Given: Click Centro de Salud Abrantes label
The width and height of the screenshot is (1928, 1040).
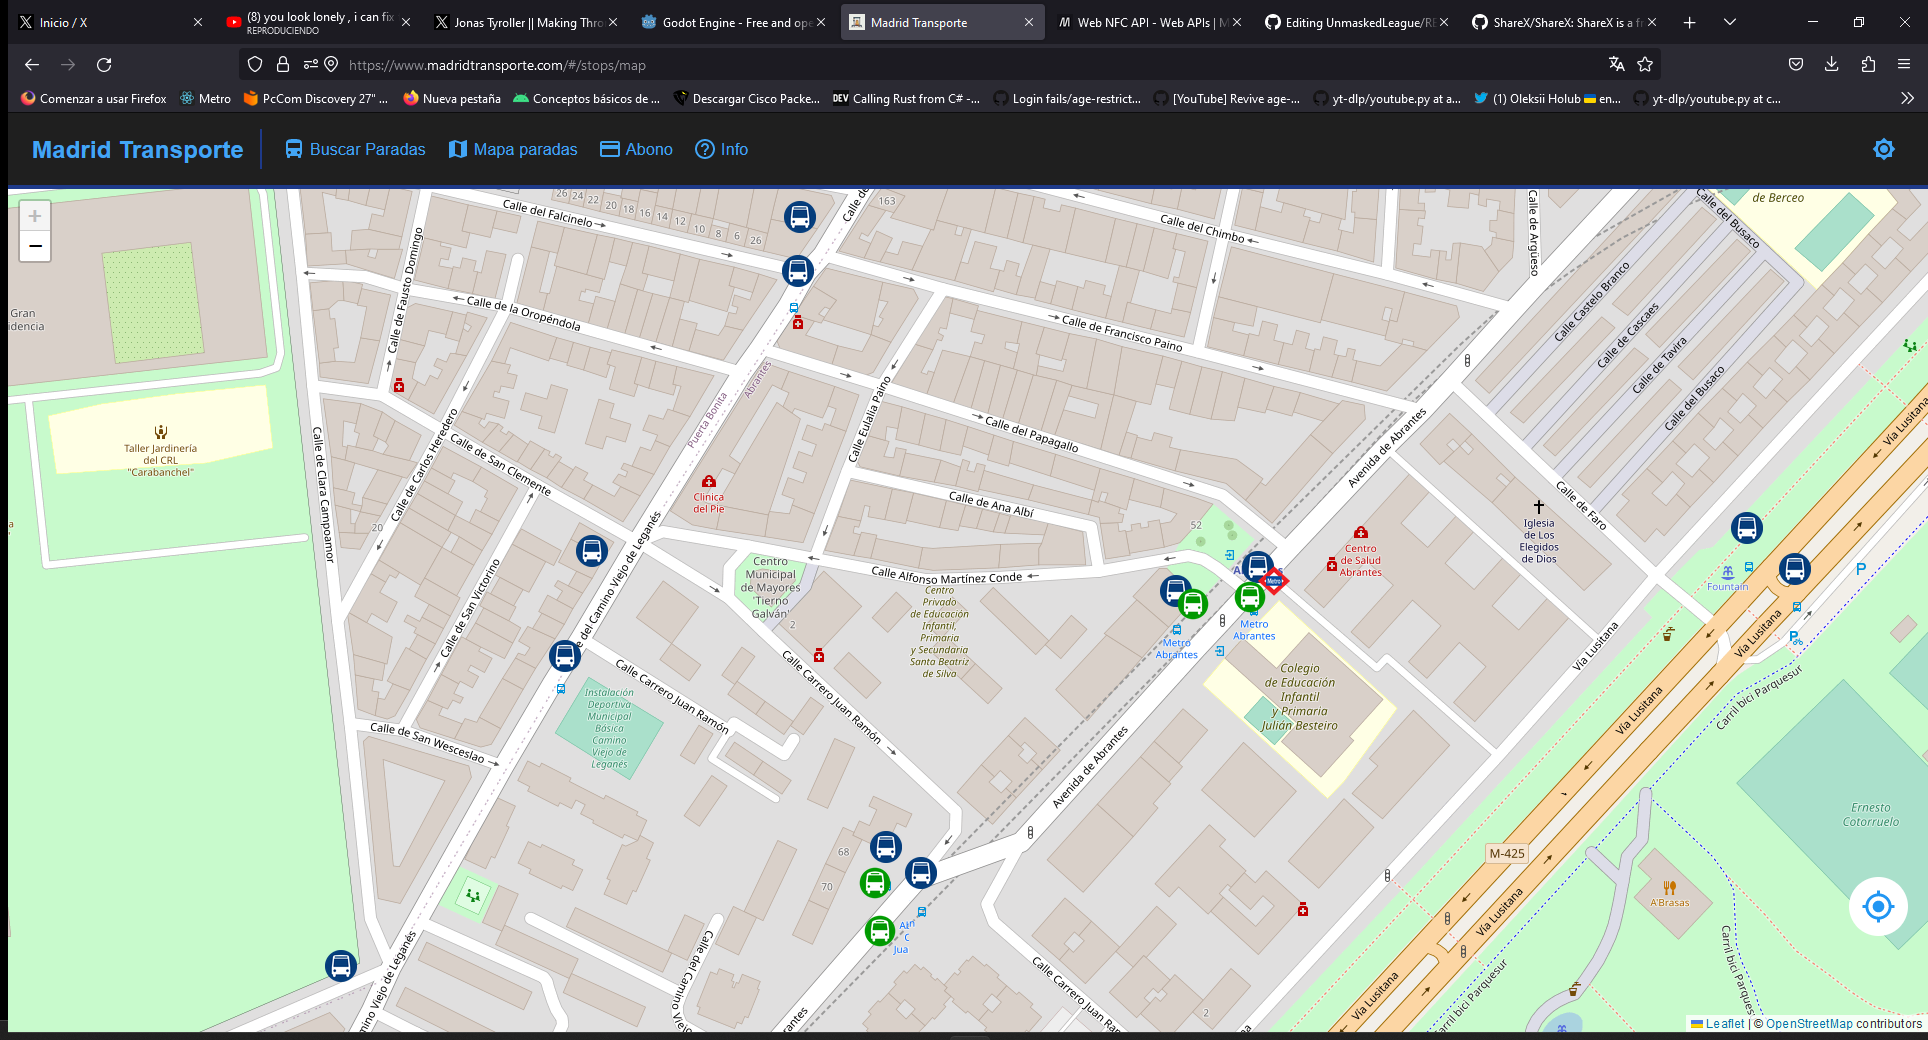Looking at the screenshot, I should click(x=1361, y=560).
